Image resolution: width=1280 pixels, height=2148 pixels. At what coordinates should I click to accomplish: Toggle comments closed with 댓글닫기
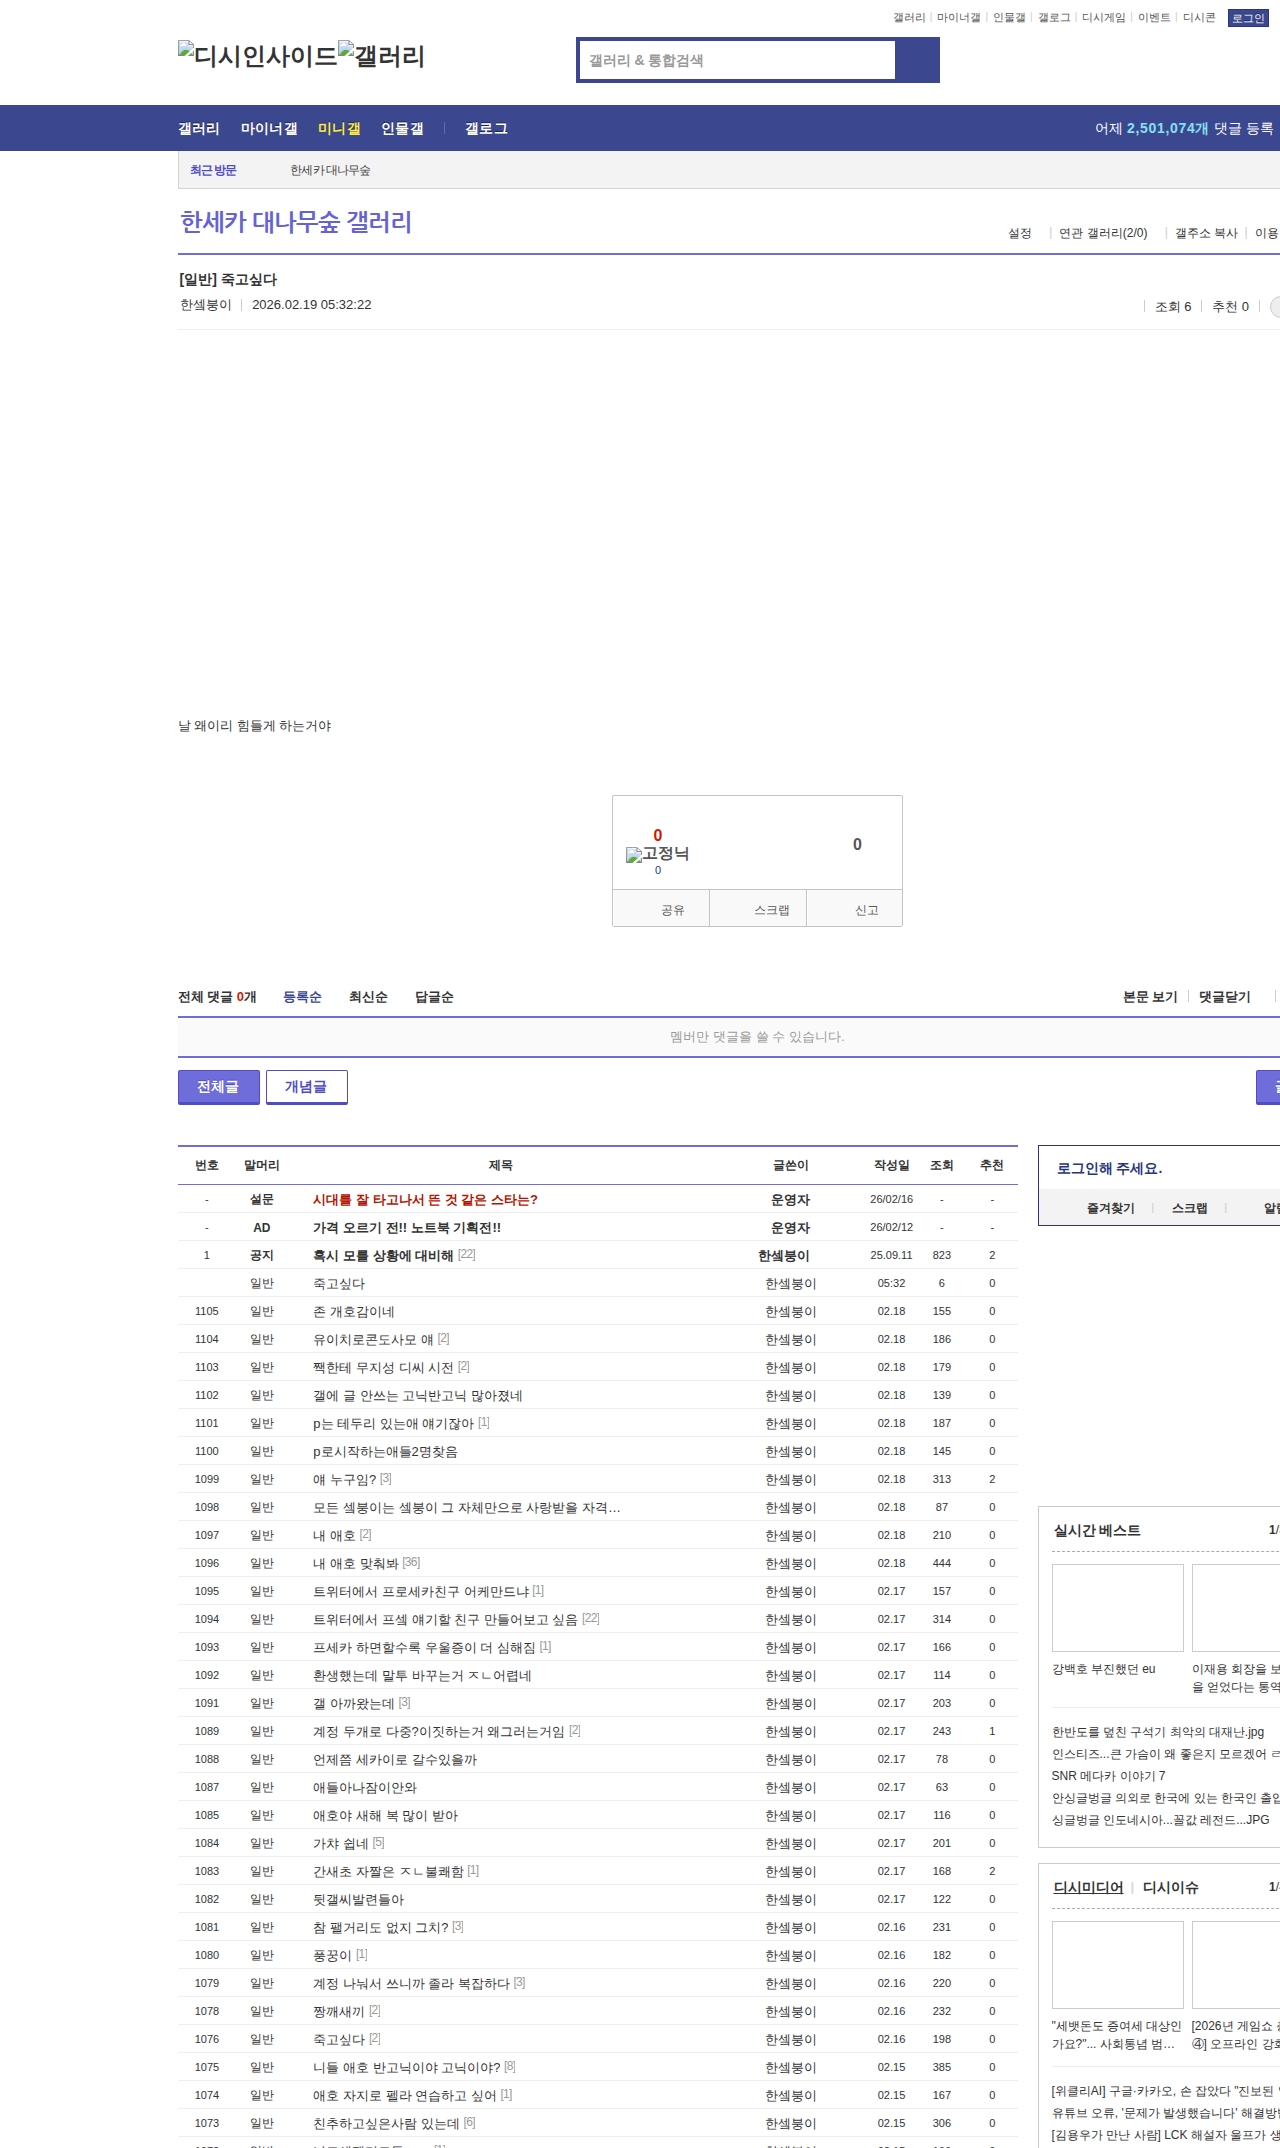point(1224,997)
